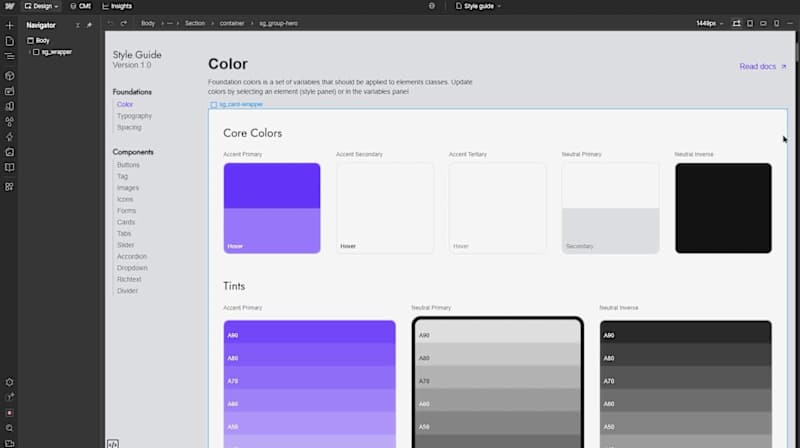Click the Undo arrow
The height and width of the screenshot is (448, 800).
110,23
